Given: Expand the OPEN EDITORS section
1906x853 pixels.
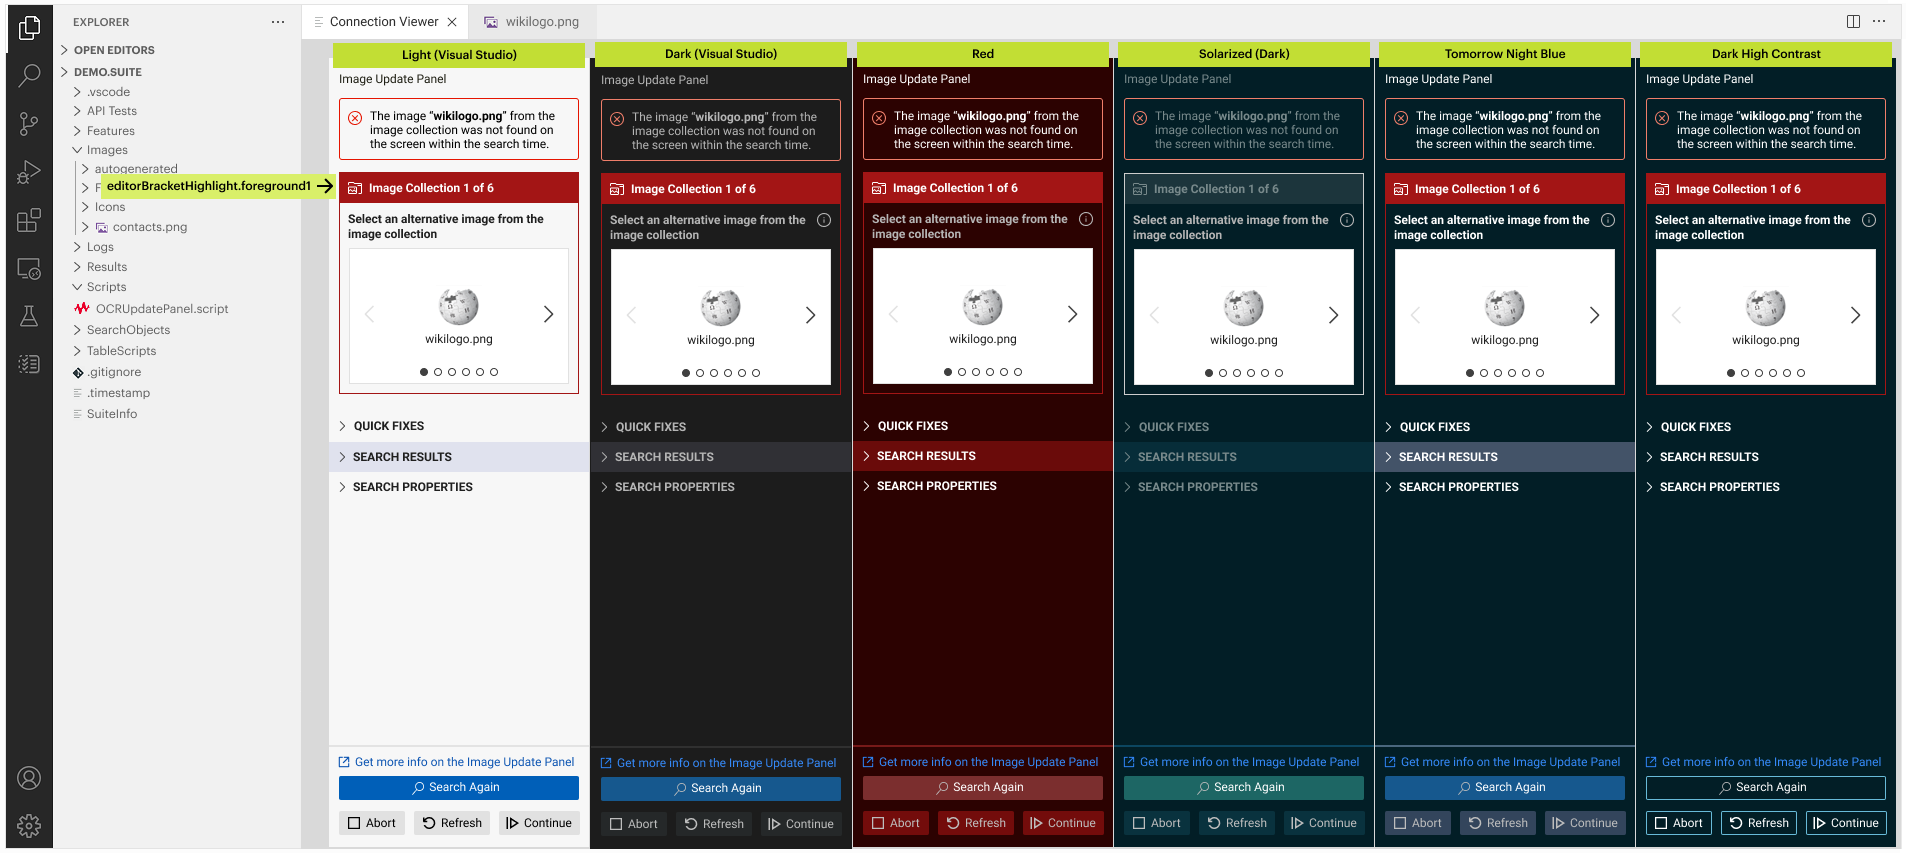Looking at the screenshot, I should (177, 50).
